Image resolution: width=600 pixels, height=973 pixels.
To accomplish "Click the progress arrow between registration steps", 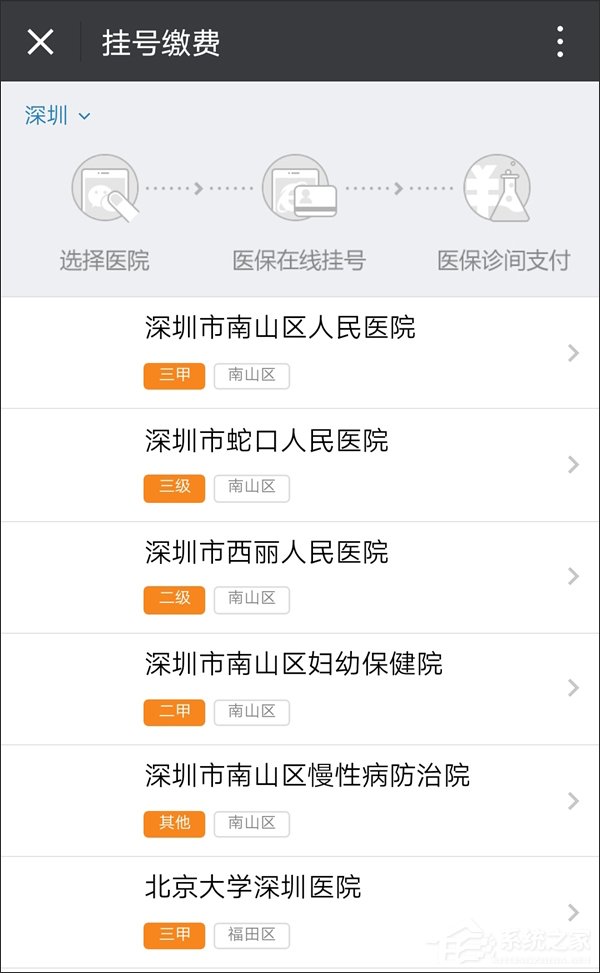I will pos(198,187).
